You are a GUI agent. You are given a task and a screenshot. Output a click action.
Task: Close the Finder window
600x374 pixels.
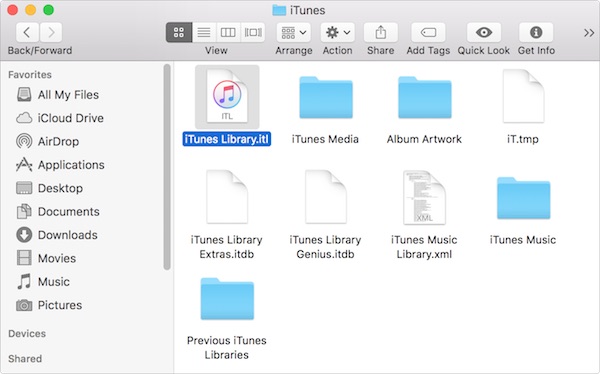coord(13,10)
